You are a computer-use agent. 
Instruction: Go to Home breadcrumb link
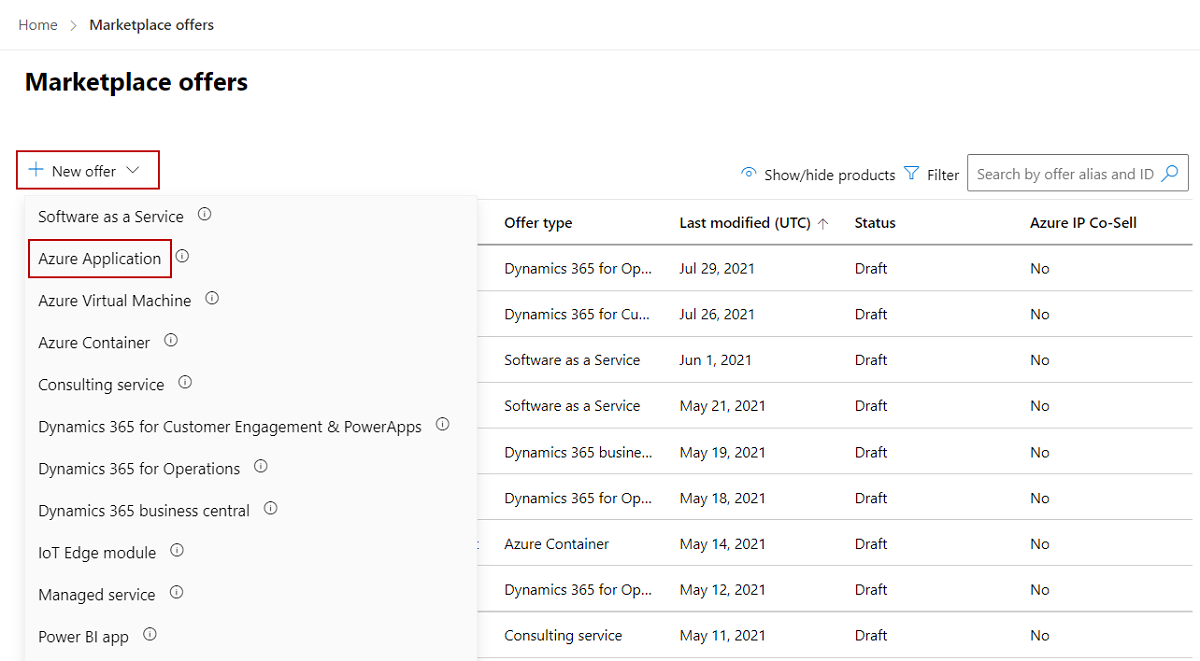click(38, 25)
